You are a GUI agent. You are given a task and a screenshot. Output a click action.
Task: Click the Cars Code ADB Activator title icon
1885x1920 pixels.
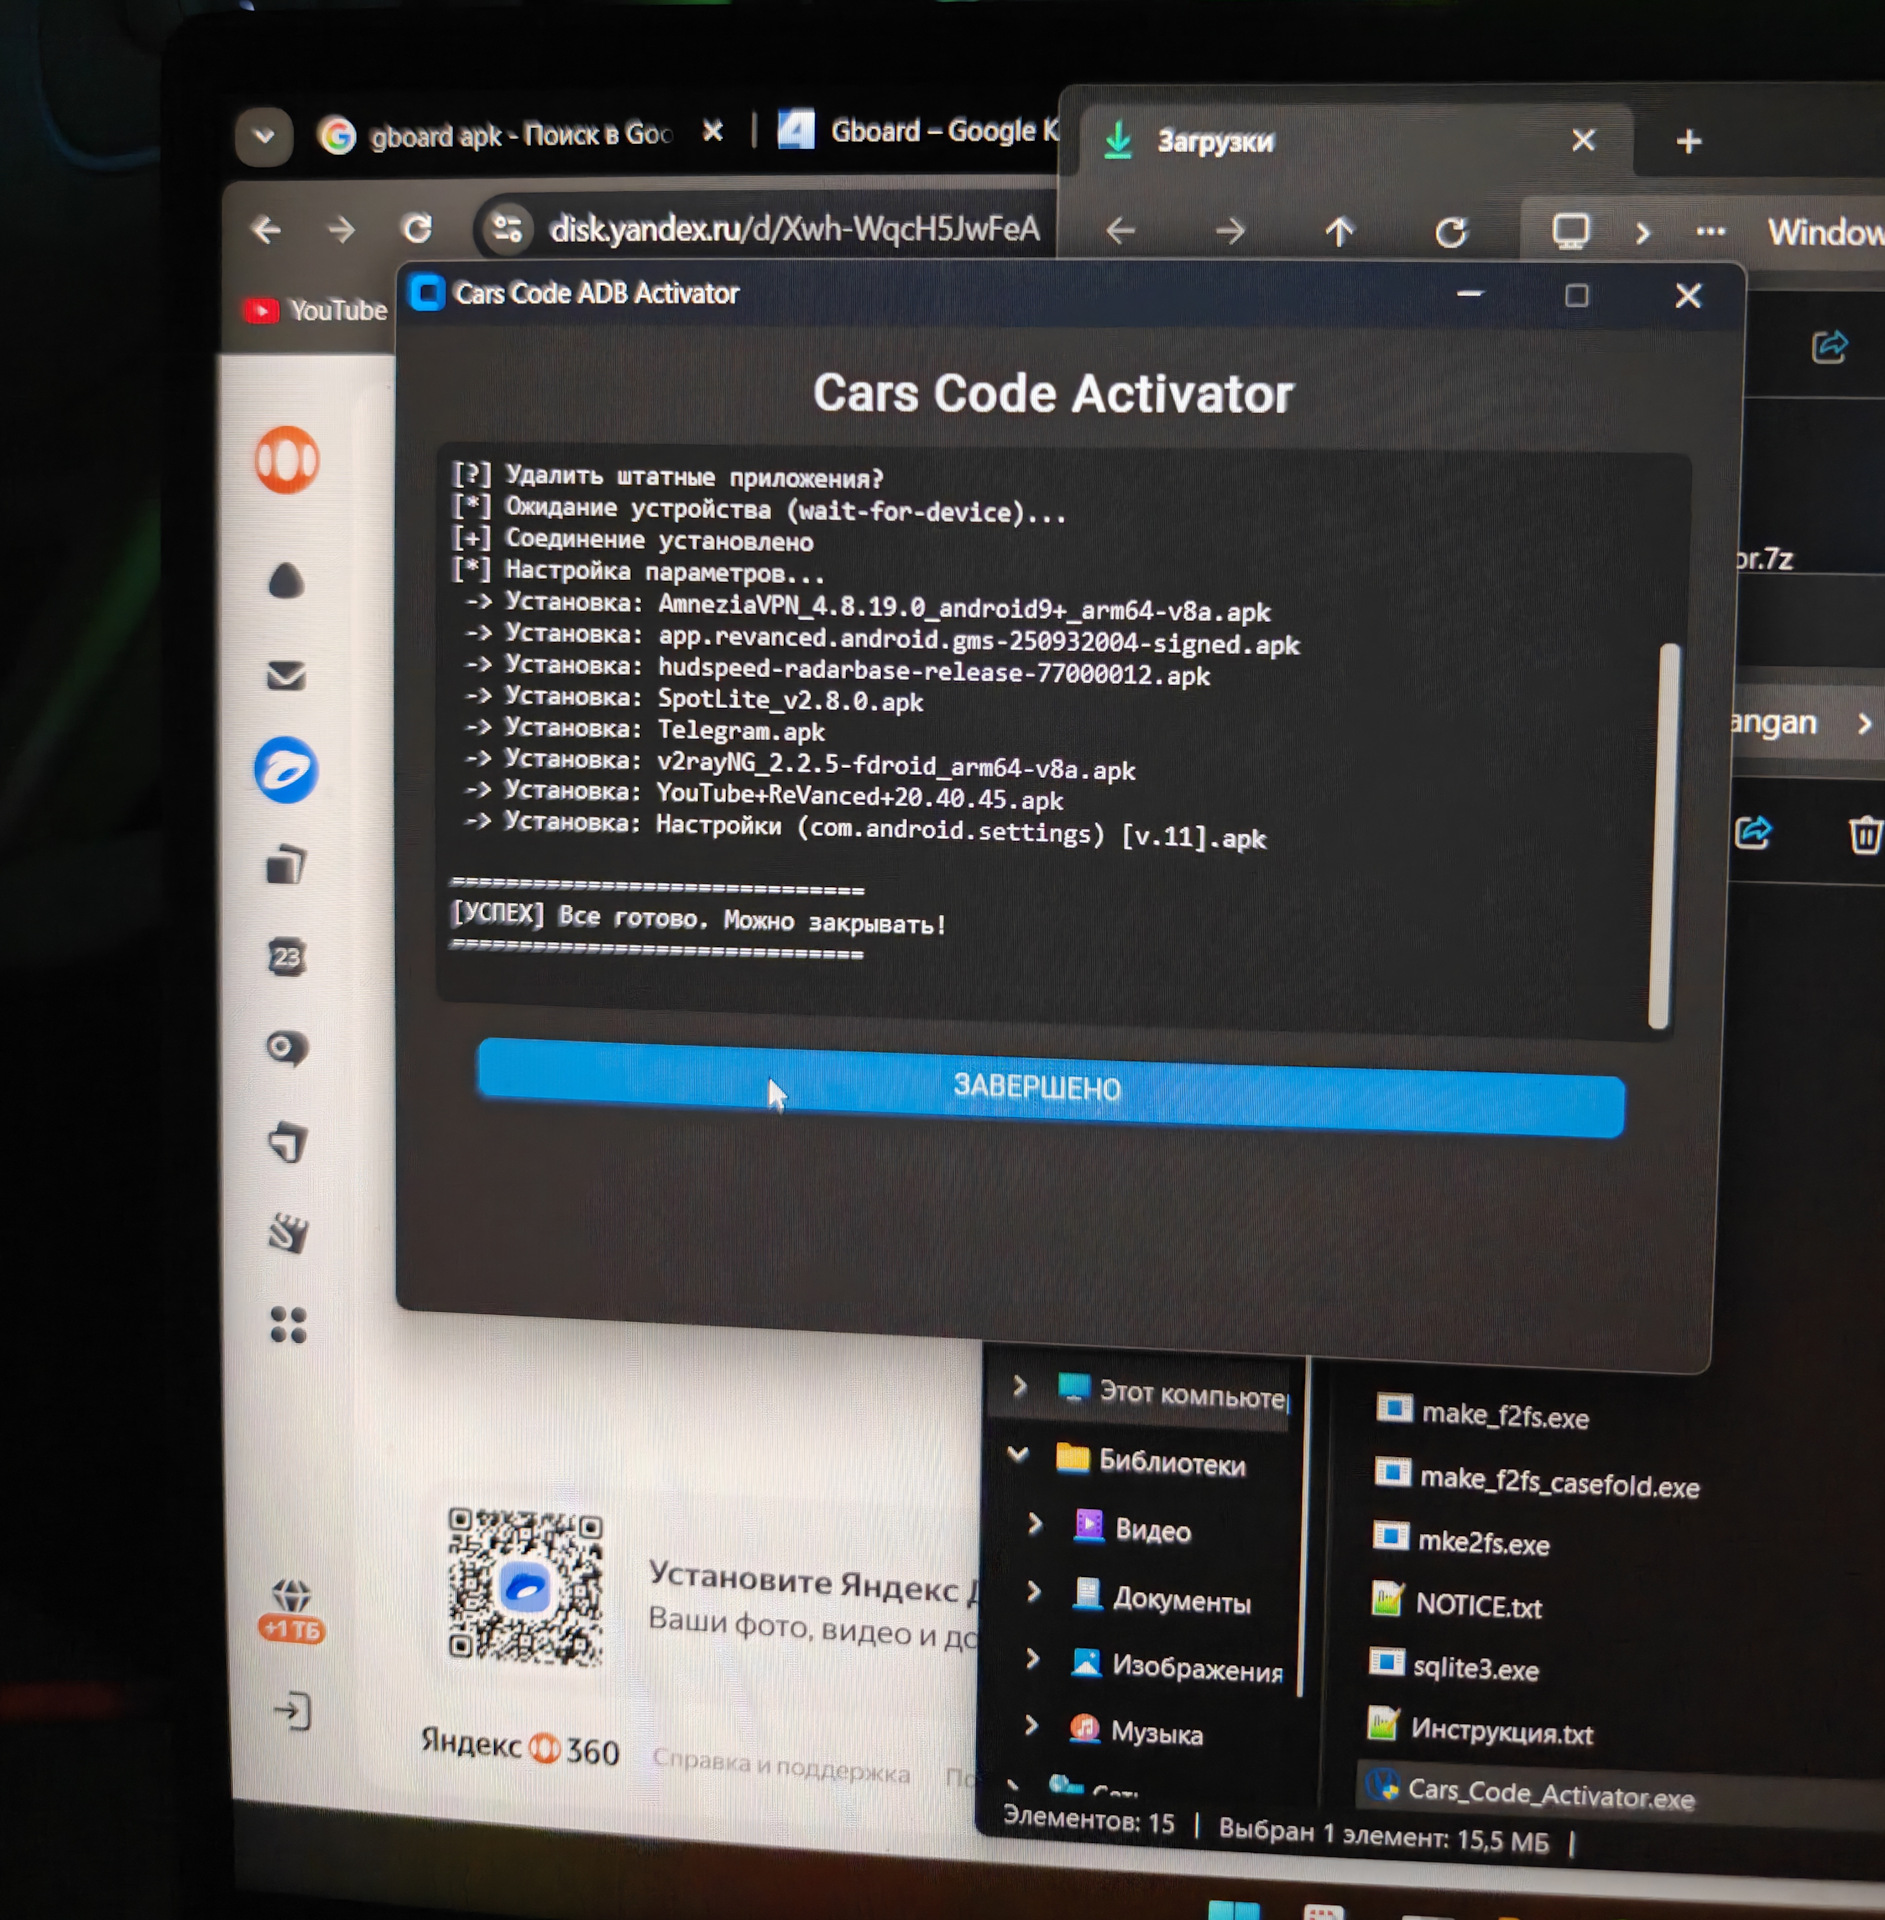pyautogui.click(x=427, y=292)
